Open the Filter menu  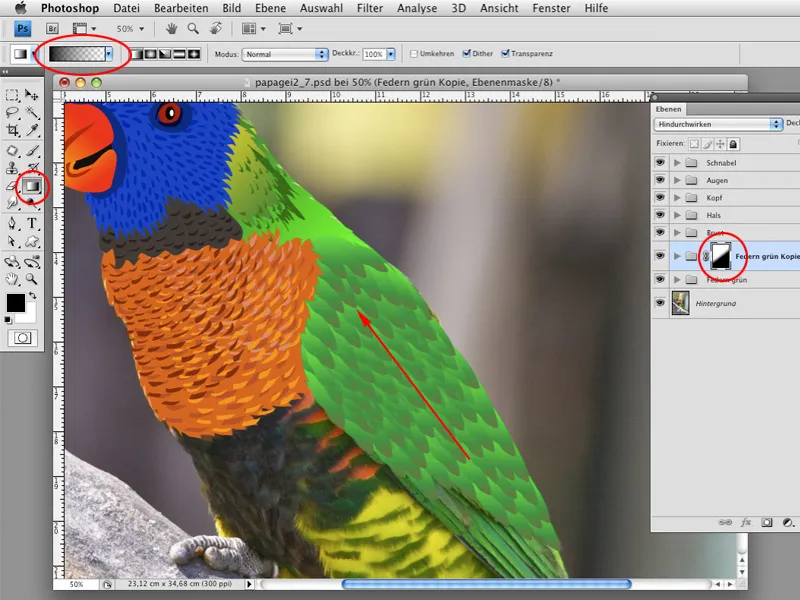pyautogui.click(x=369, y=8)
